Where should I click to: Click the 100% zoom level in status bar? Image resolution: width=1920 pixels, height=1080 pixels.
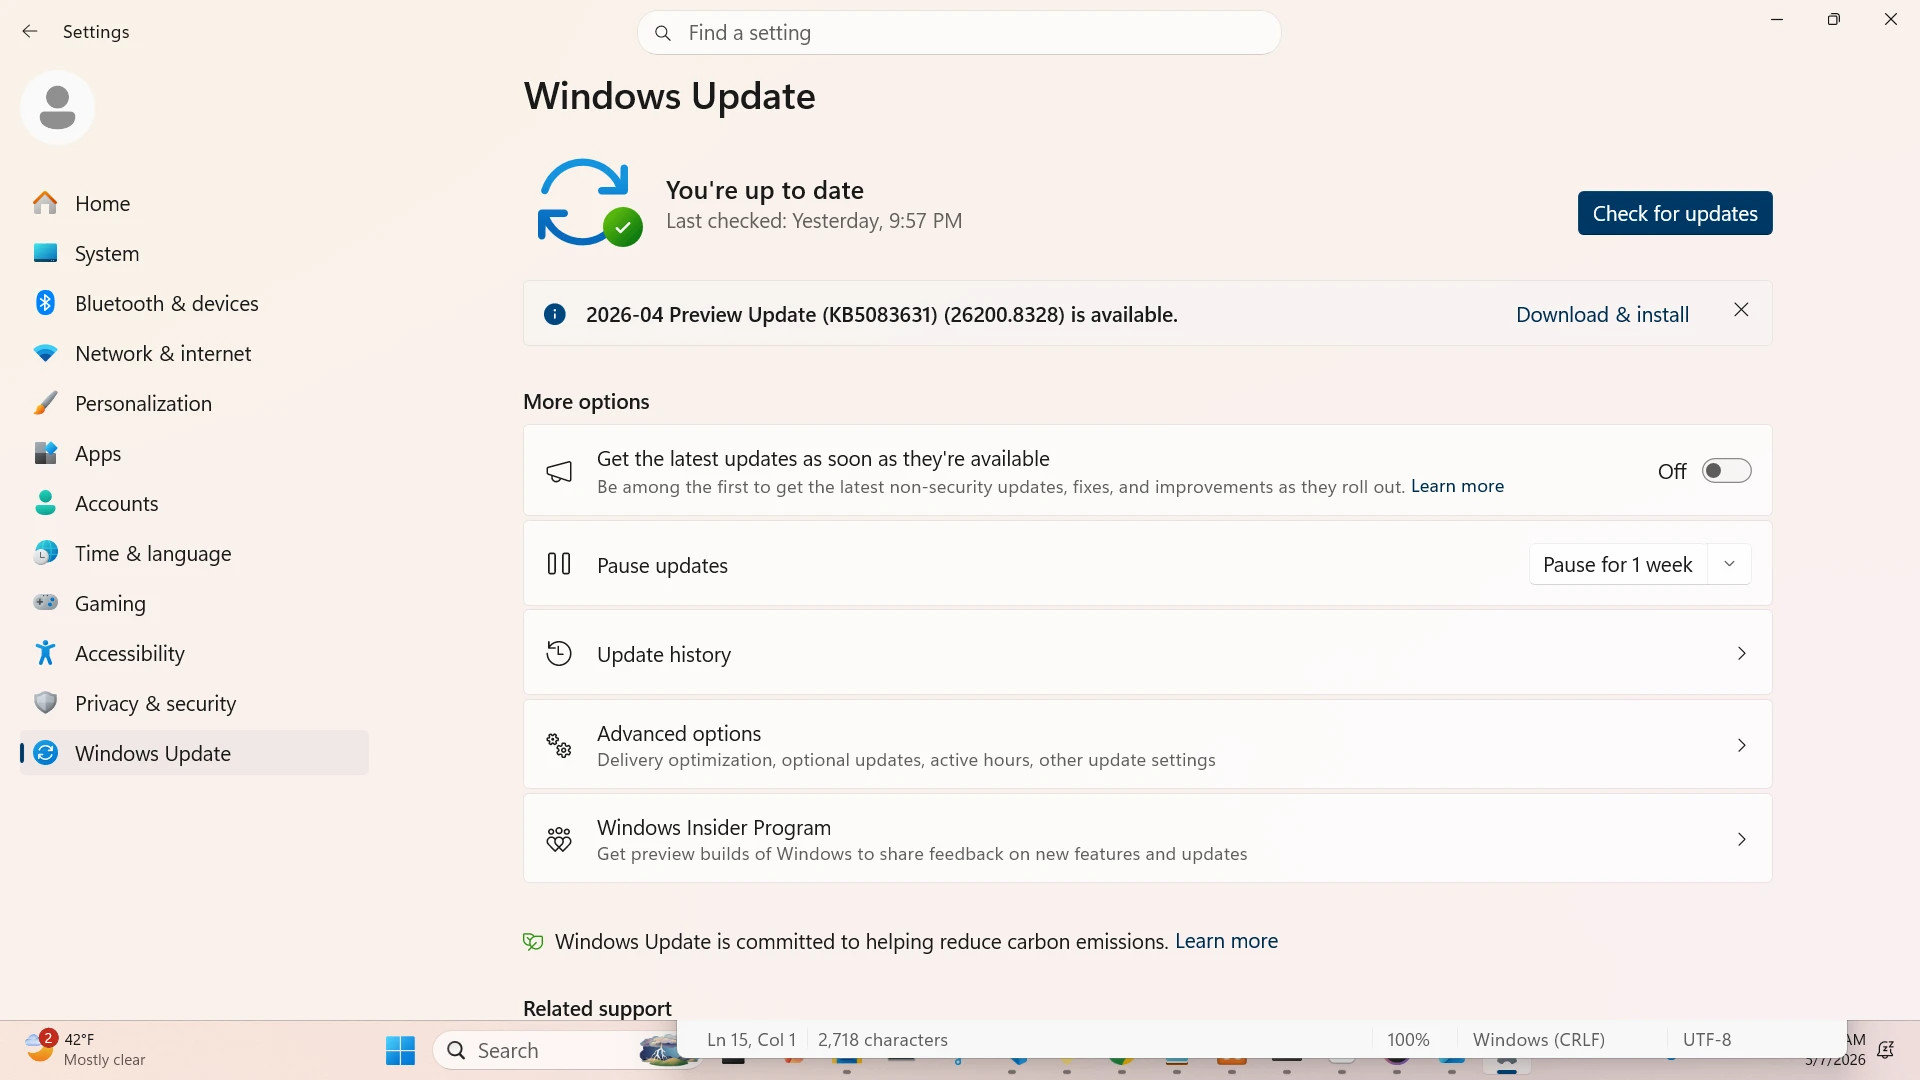tap(1408, 1040)
